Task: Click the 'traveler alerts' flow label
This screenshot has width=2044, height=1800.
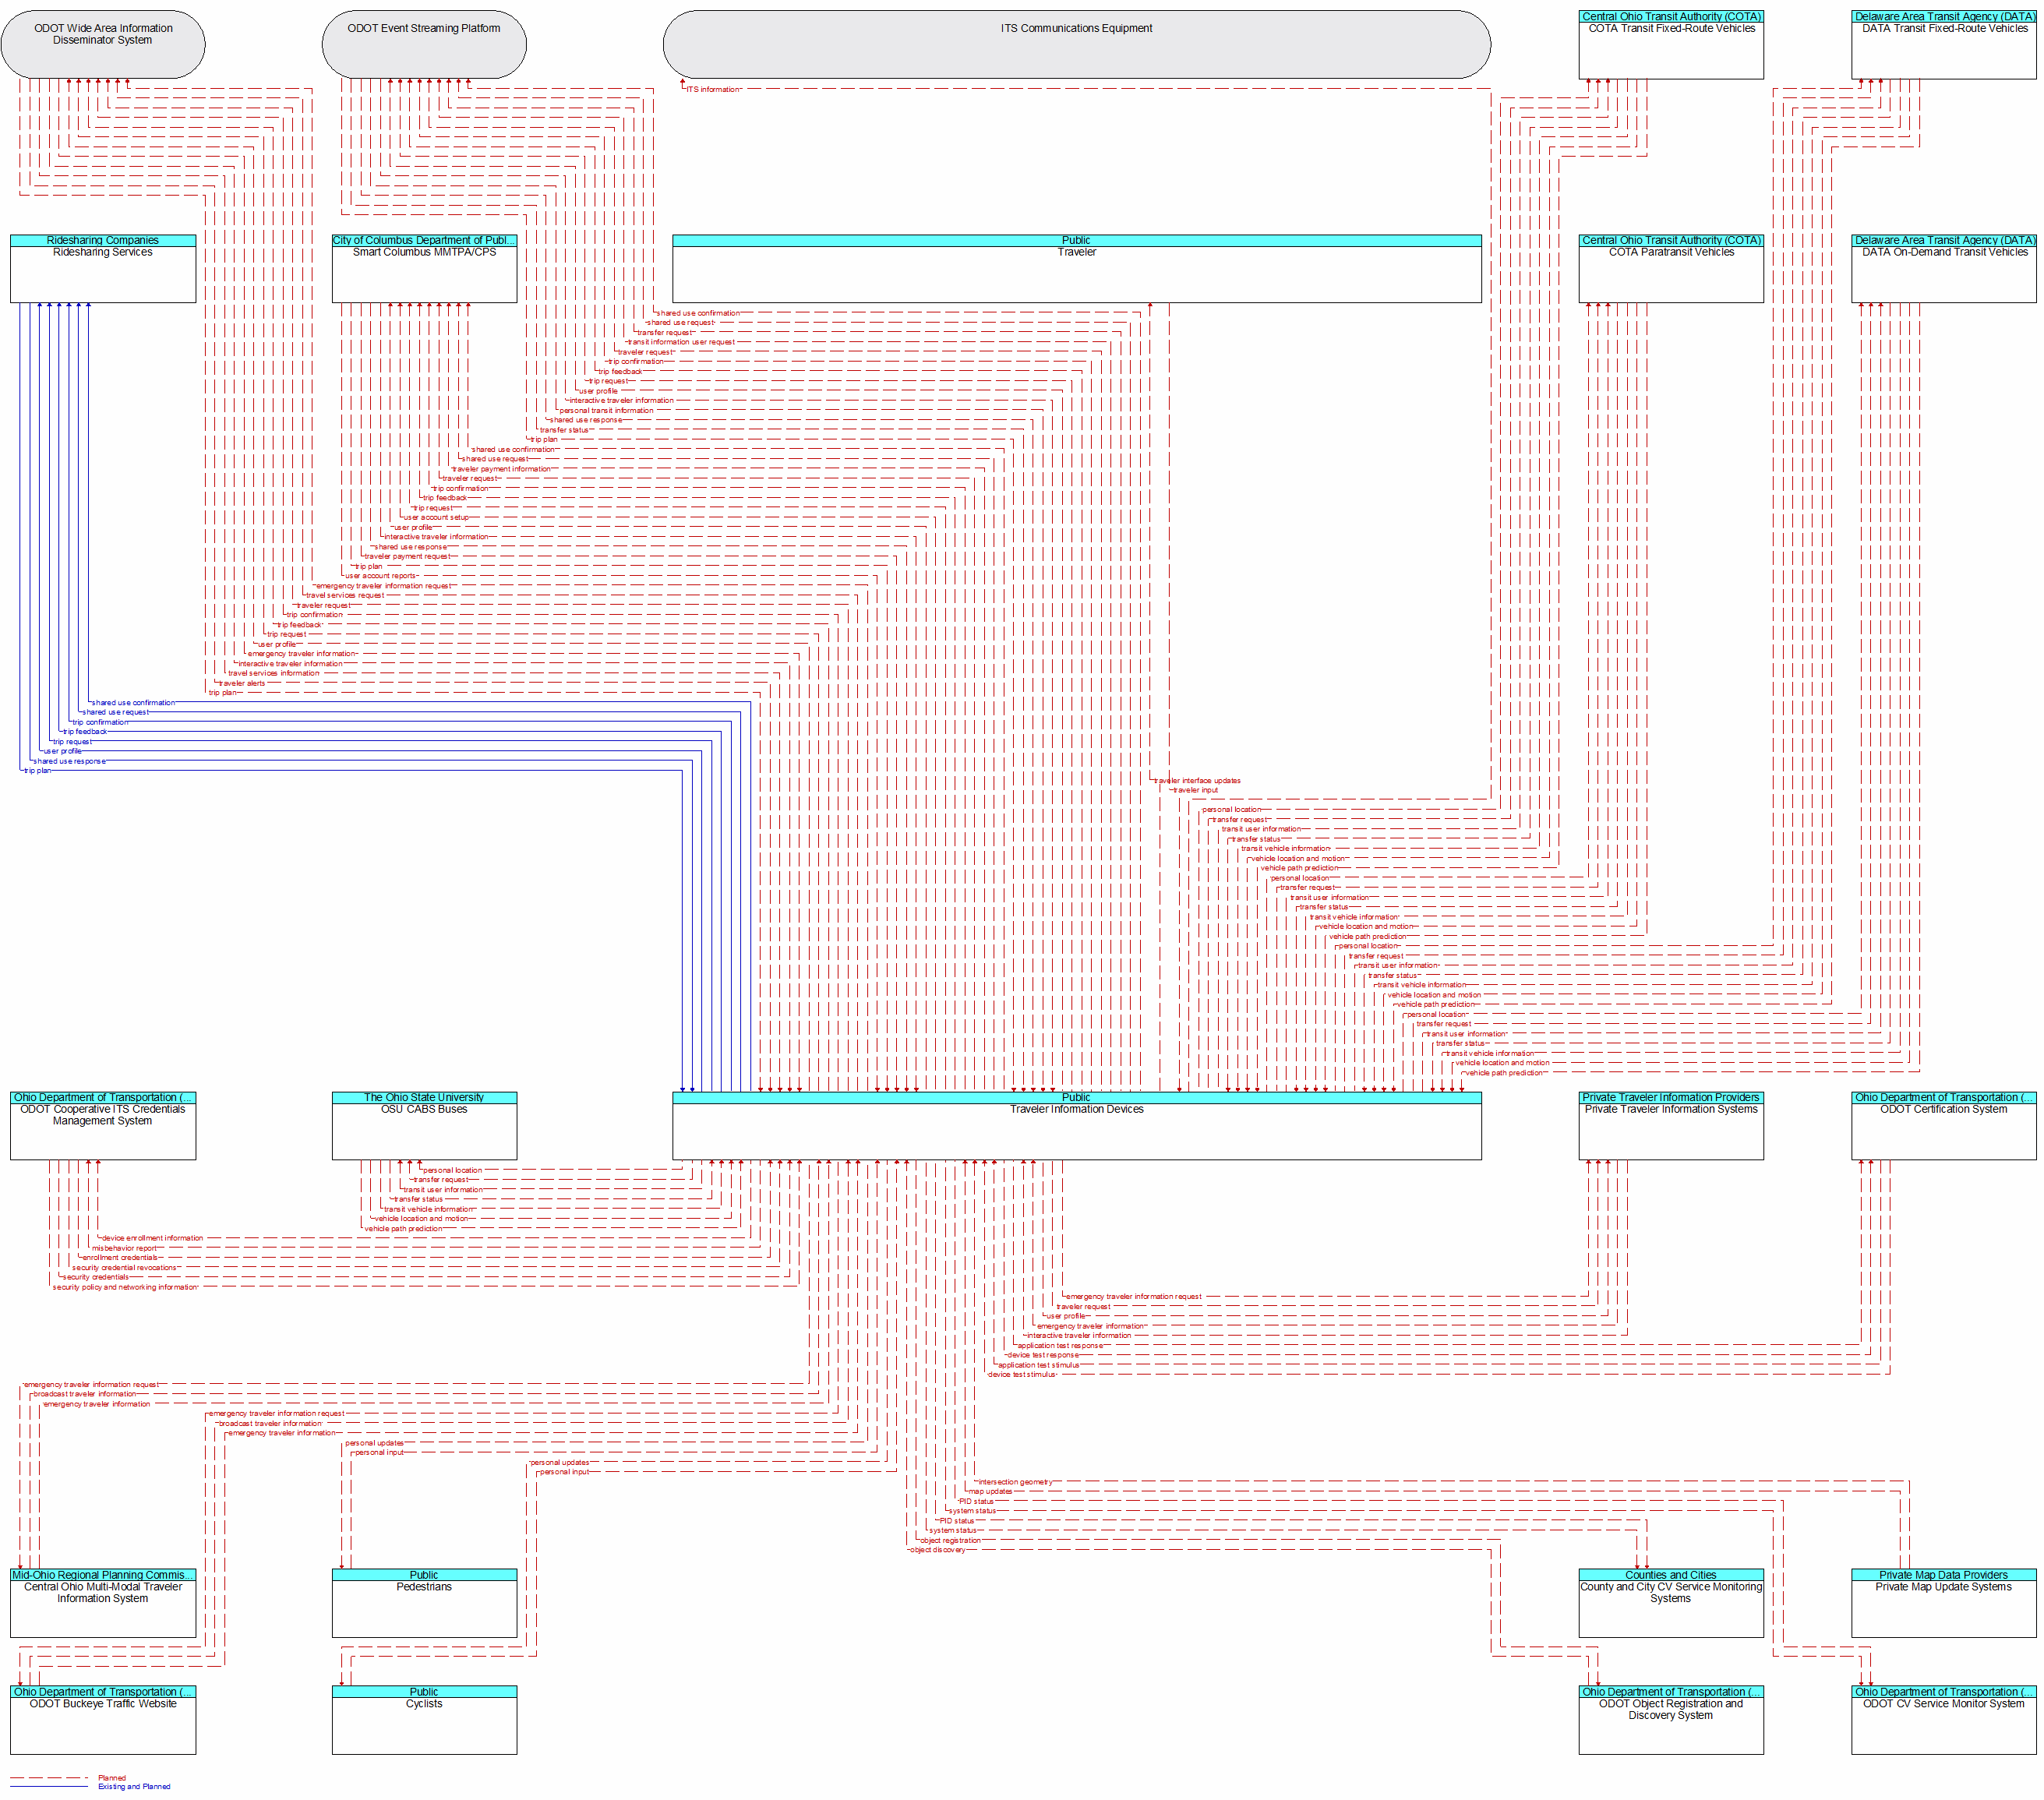Action: [242, 684]
